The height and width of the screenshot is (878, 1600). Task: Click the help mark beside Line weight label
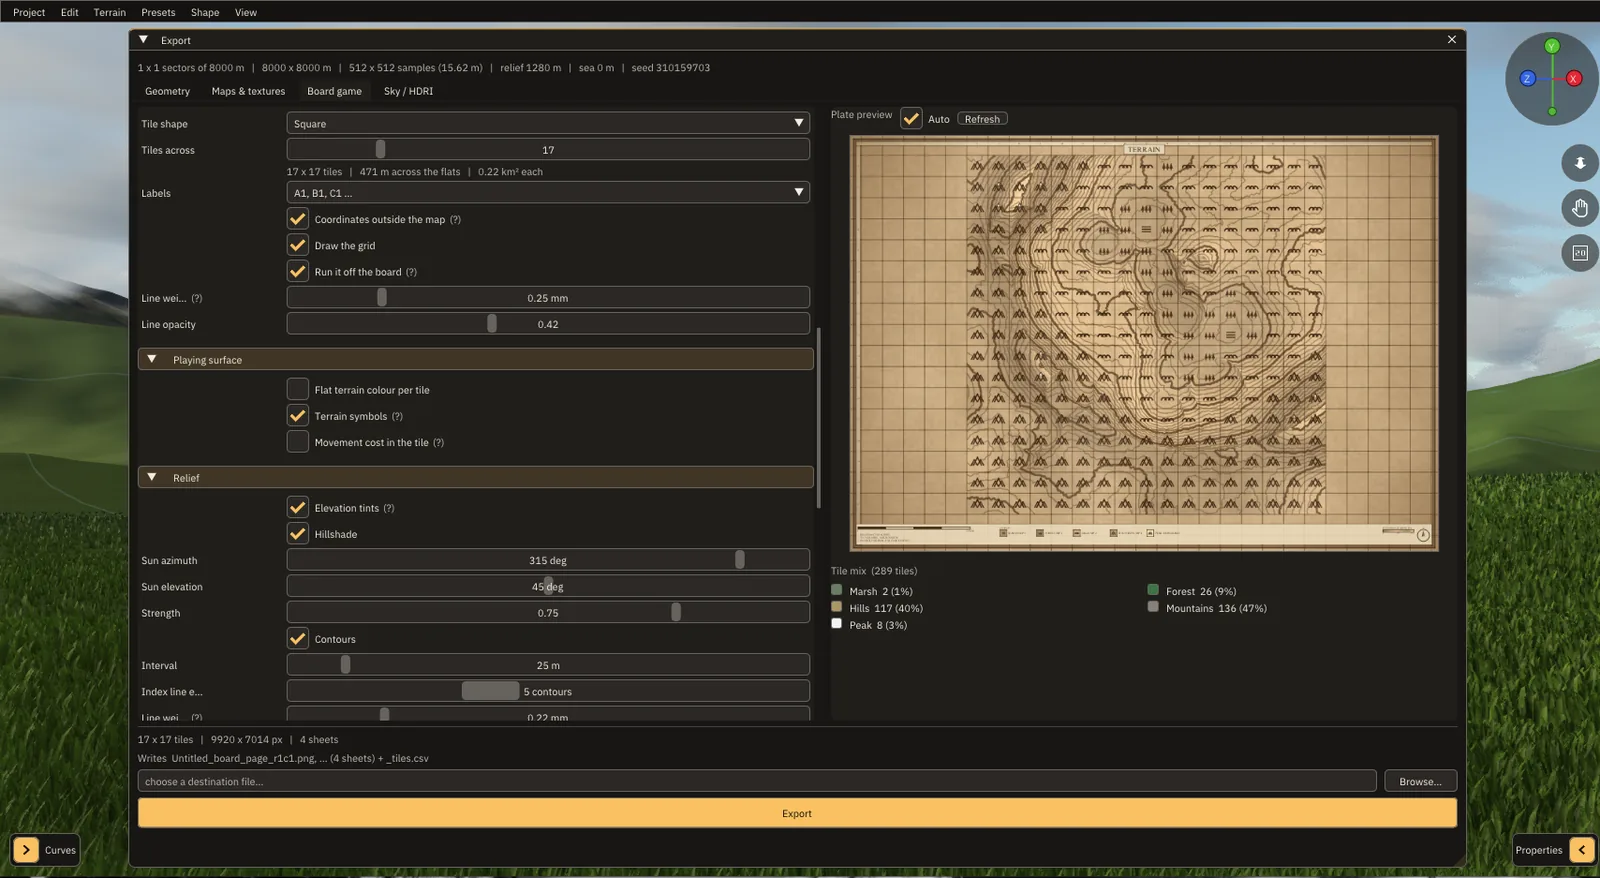tap(197, 299)
